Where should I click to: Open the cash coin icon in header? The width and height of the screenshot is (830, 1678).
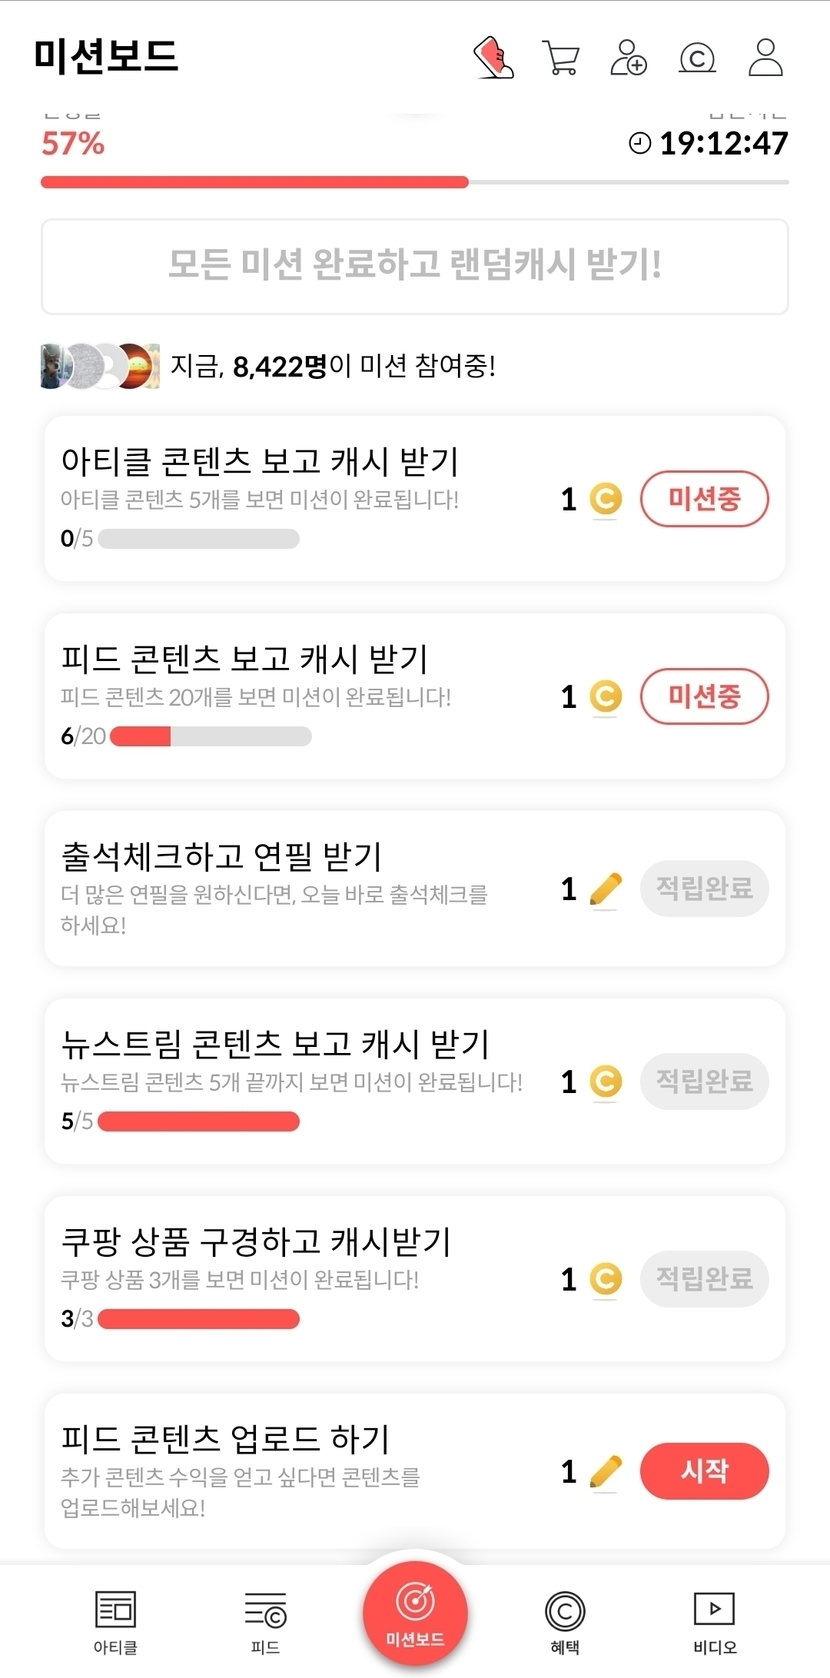(x=697, y=58)
